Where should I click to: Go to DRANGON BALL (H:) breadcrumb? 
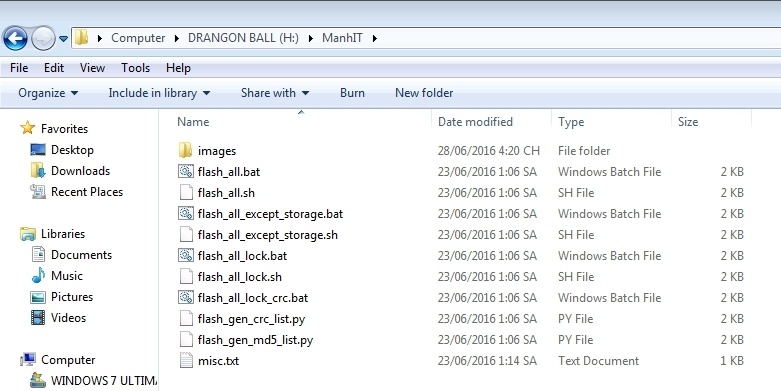coord(243,38)
